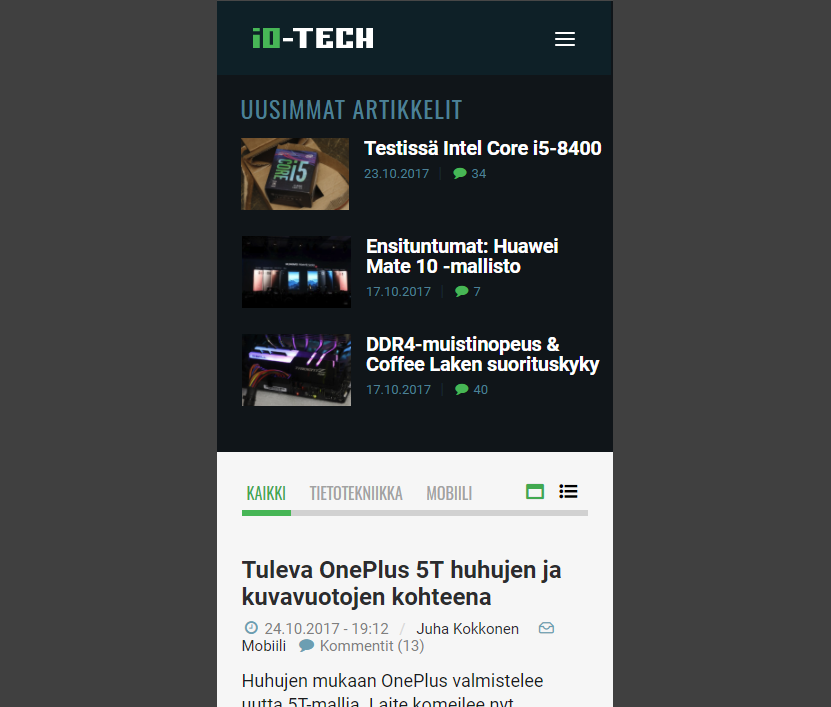
Task: Open article Testissä Intel Core i5-8400
Action: tap(482, 148)
